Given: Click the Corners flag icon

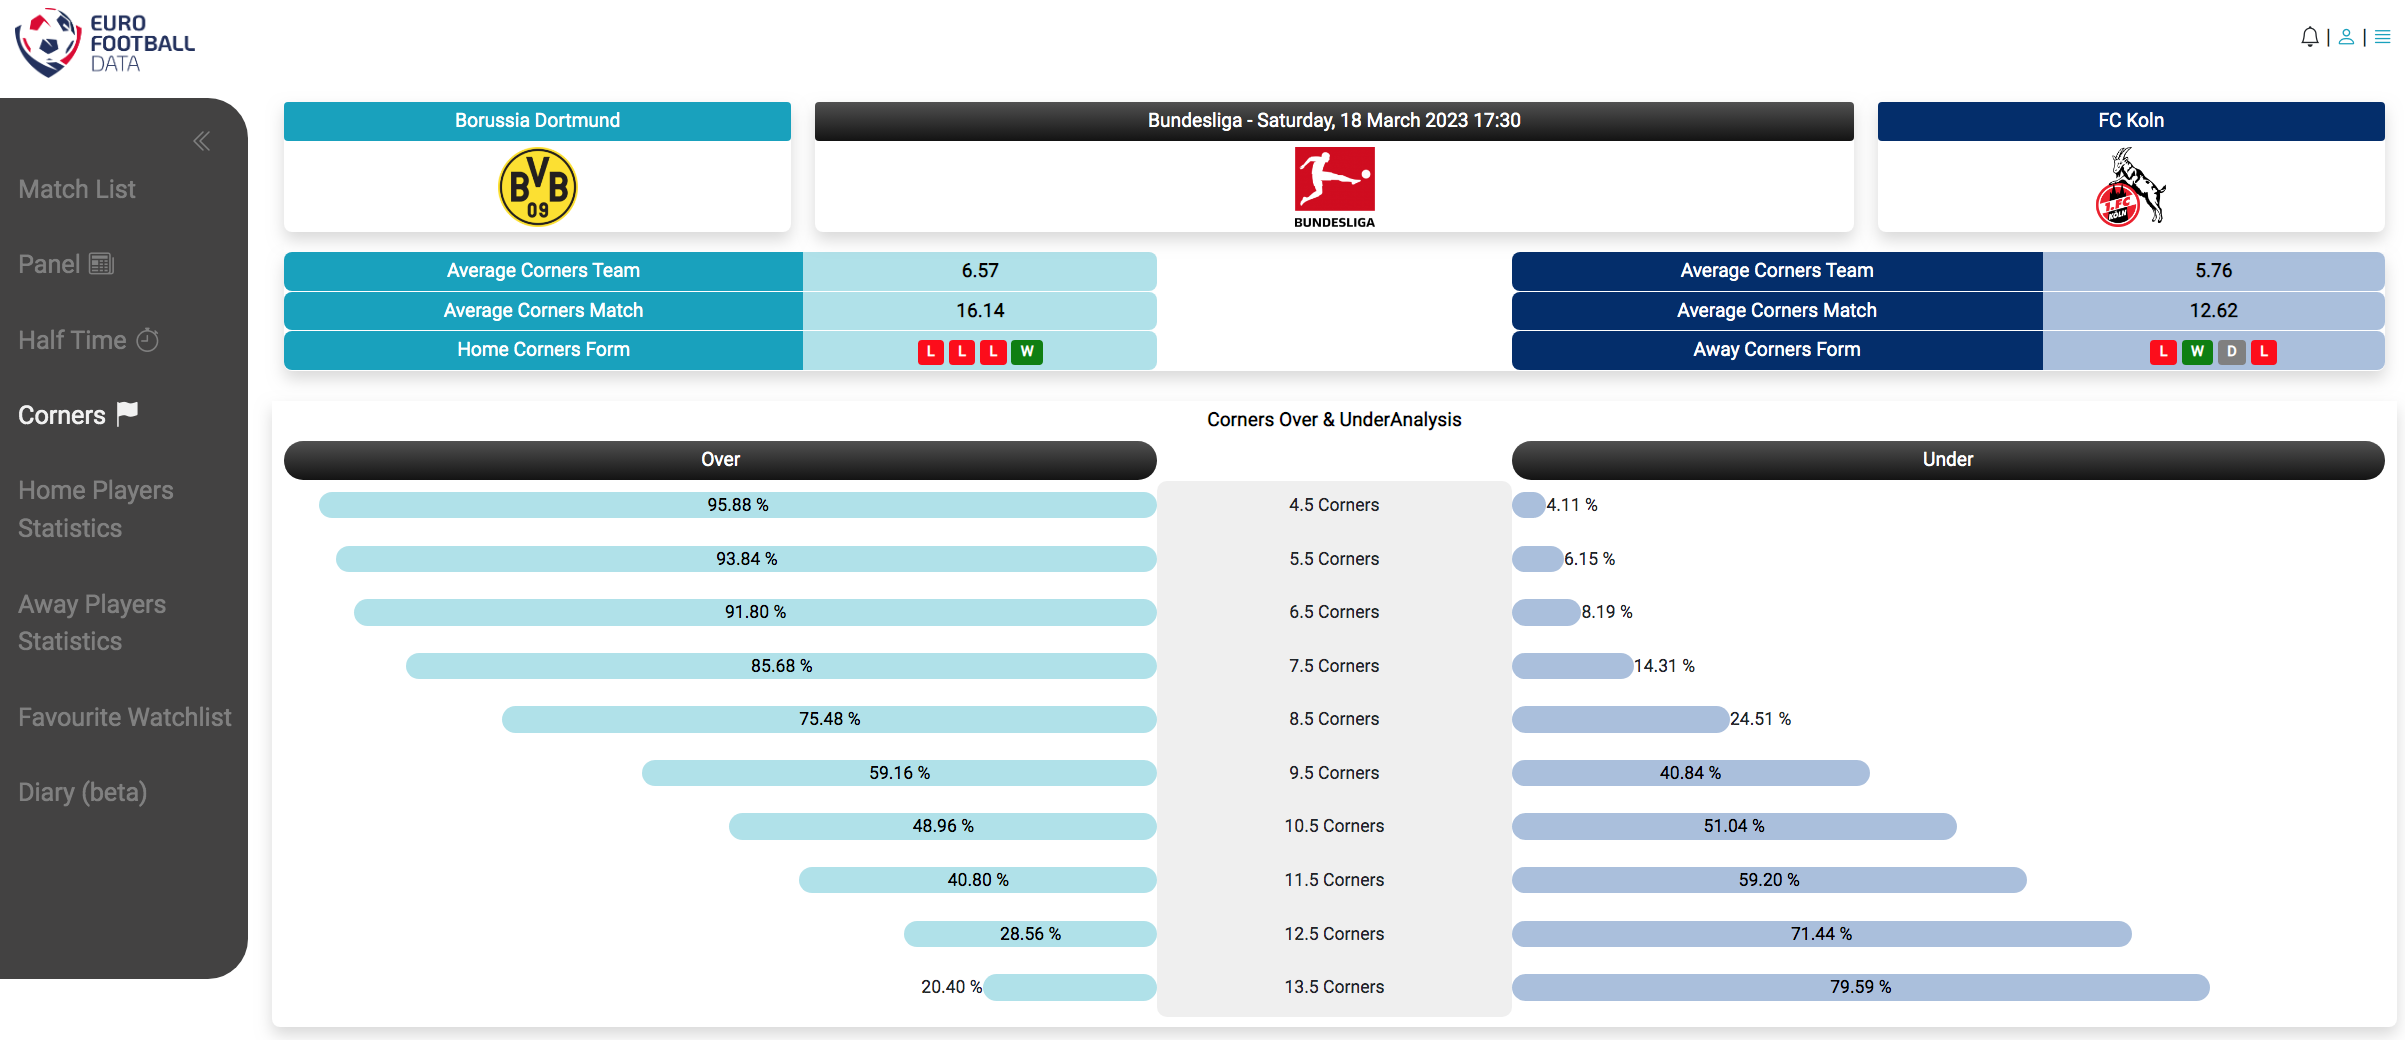Looking at the screenshot, I should click(x=127, y=413).
